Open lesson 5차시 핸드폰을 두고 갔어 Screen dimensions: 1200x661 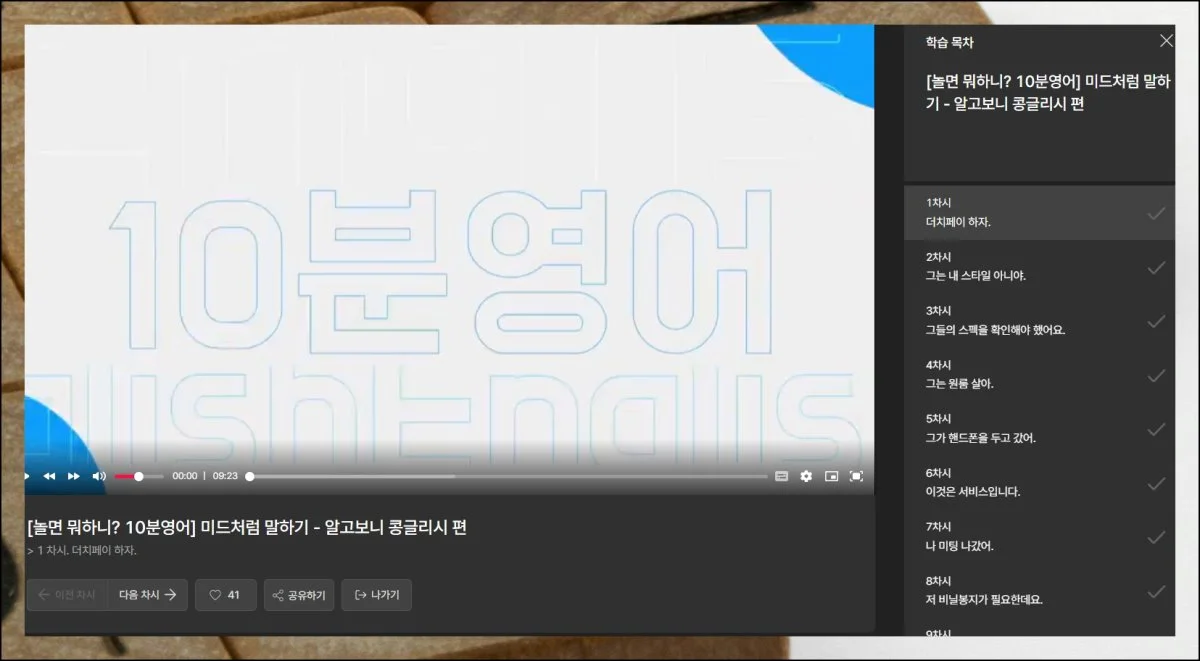point(1030,428)
